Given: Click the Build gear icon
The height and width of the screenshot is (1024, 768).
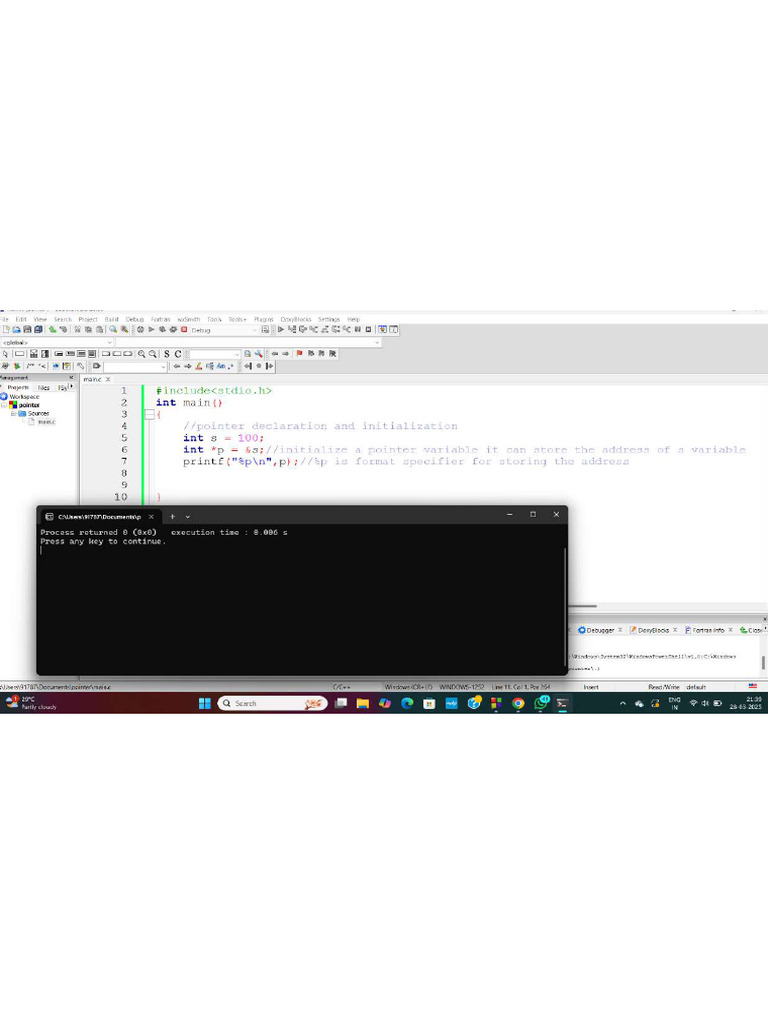Looking at the screenshot, I should pyautogui.click(x=140, y=329).
